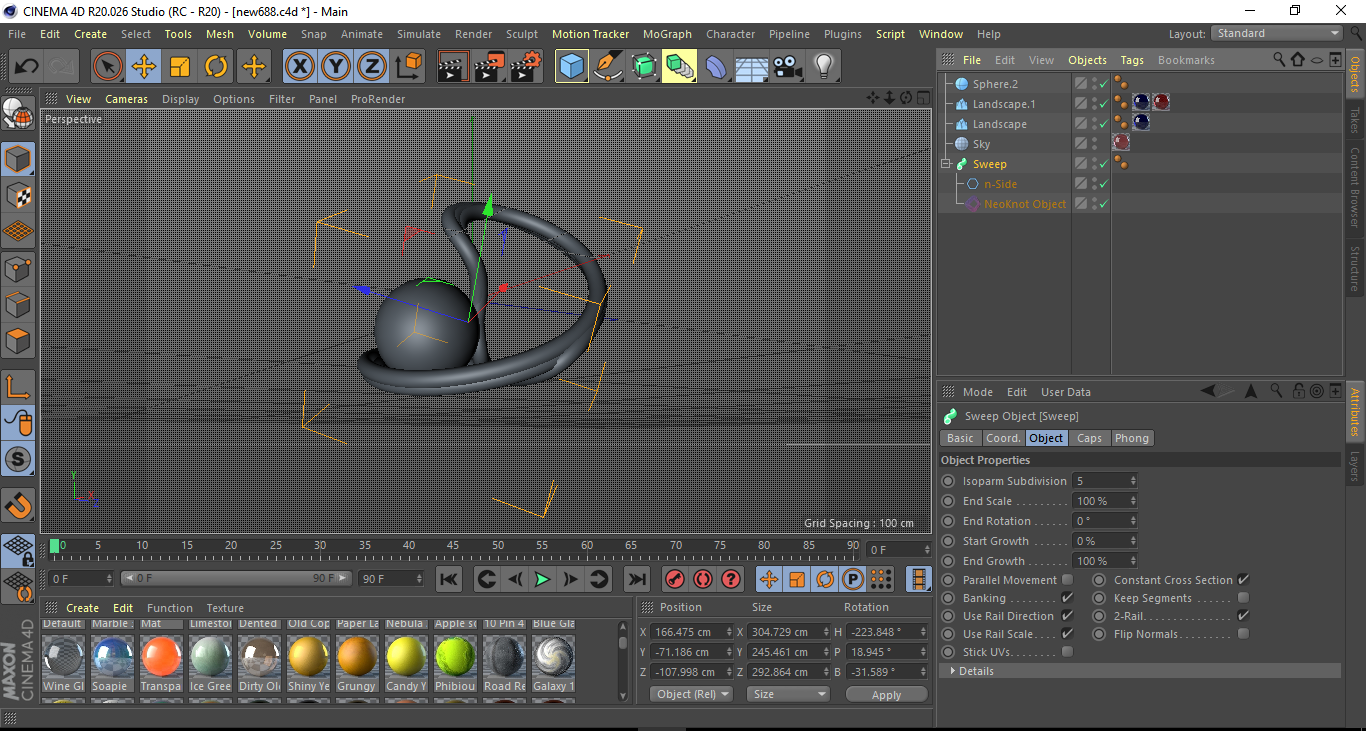Open the Simulate menu
Viewport: 1366px width, 731px height.
point(418,34)
